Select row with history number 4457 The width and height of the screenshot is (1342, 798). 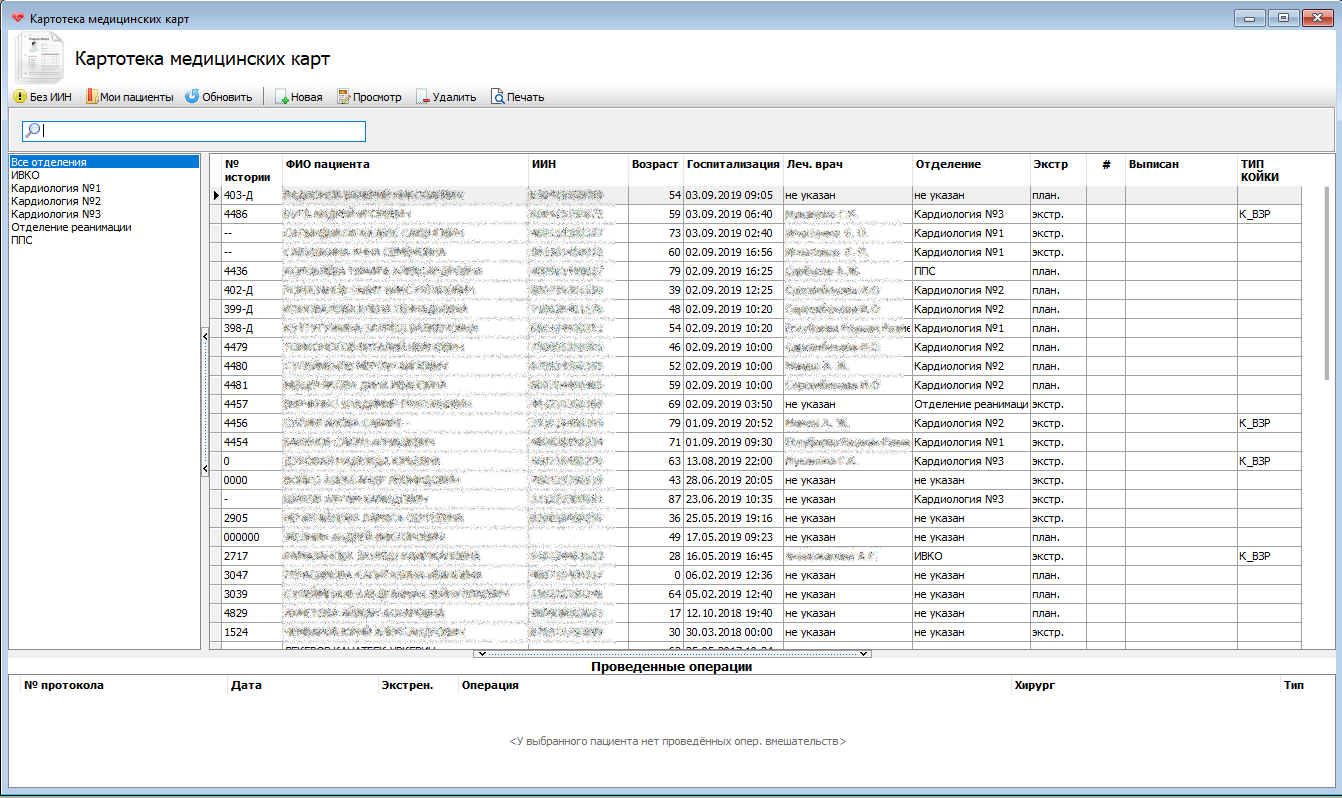755,404
